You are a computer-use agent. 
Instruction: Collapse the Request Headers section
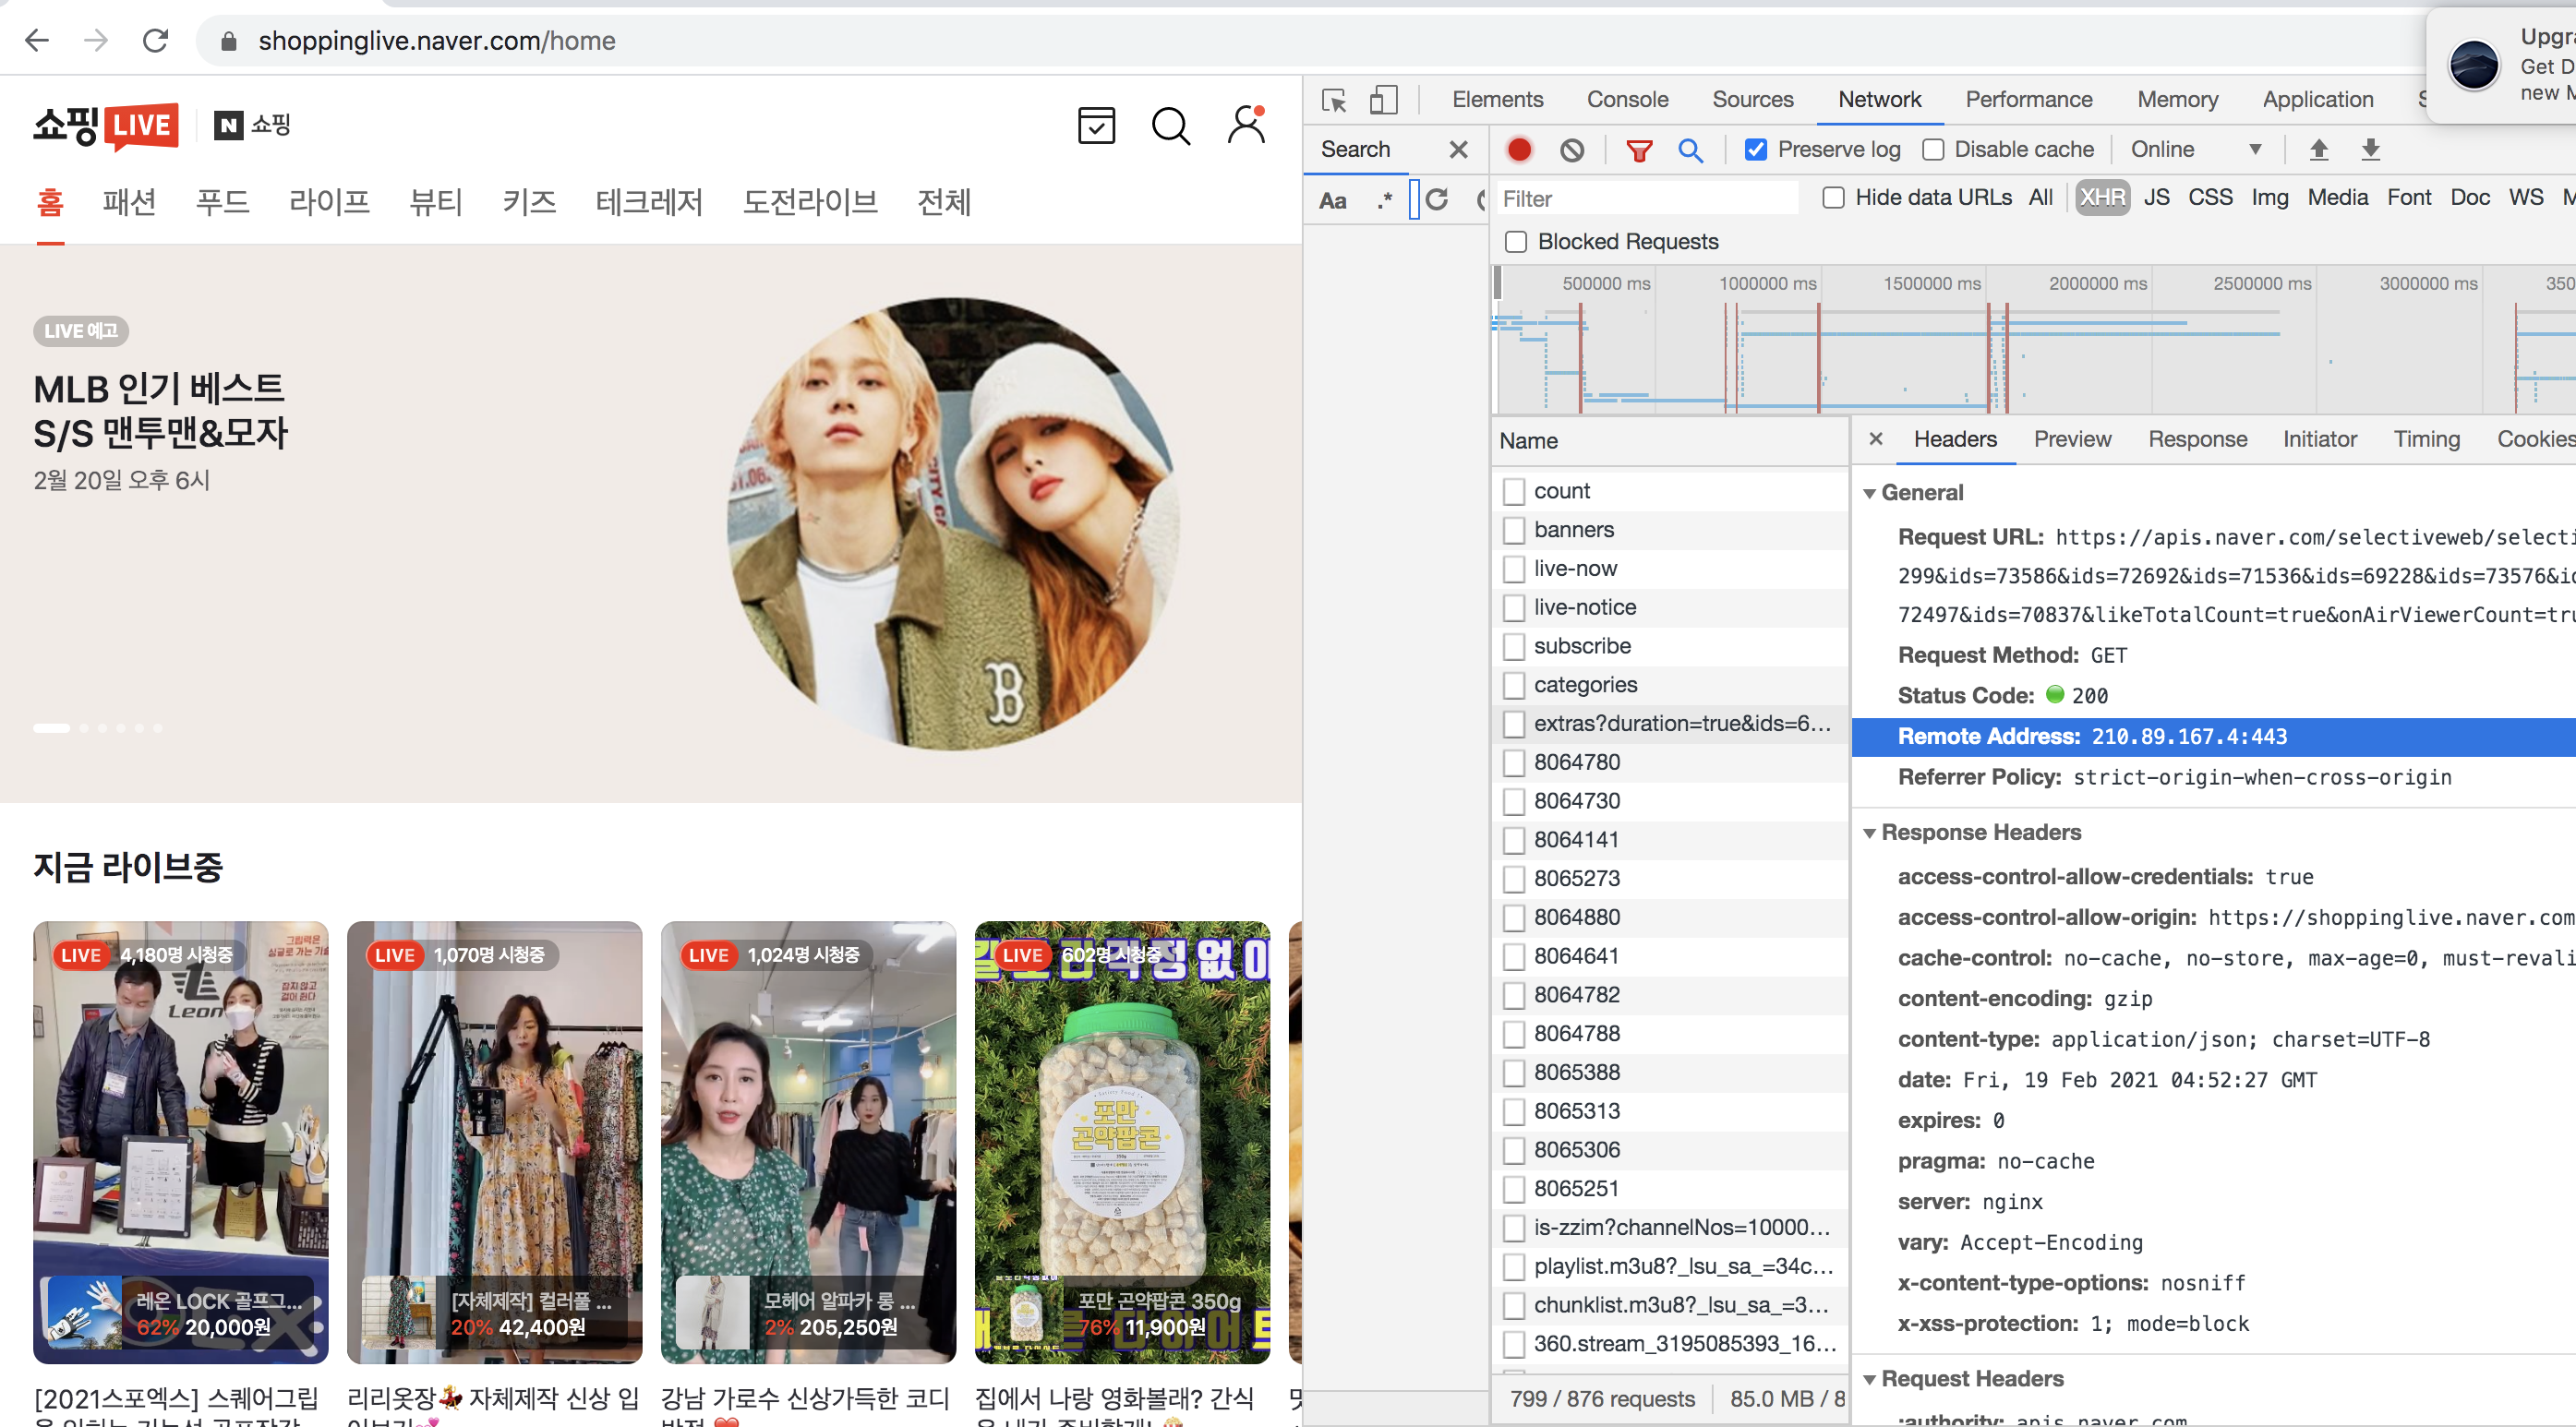click(1869, 1379)
